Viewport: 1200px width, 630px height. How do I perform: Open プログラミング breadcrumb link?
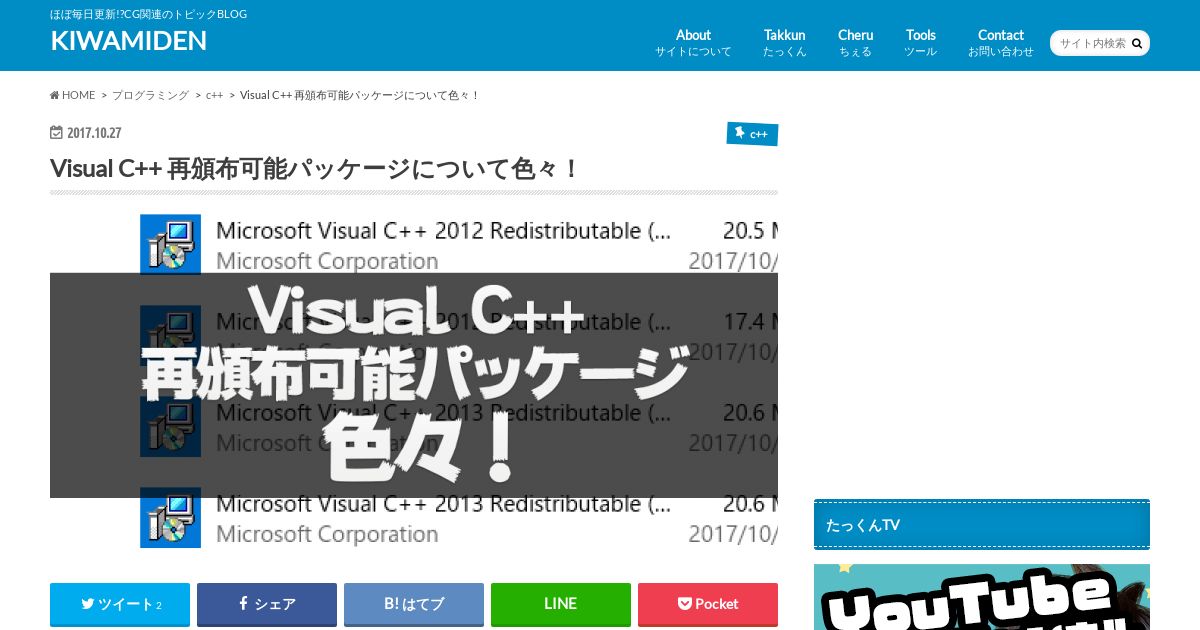[x=150, y=95]
